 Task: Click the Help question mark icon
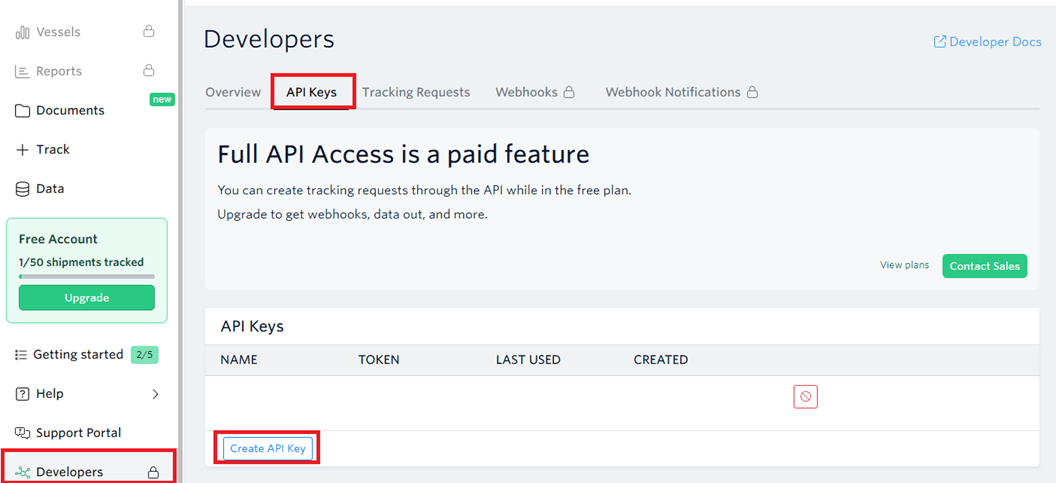tap(22, 394)
